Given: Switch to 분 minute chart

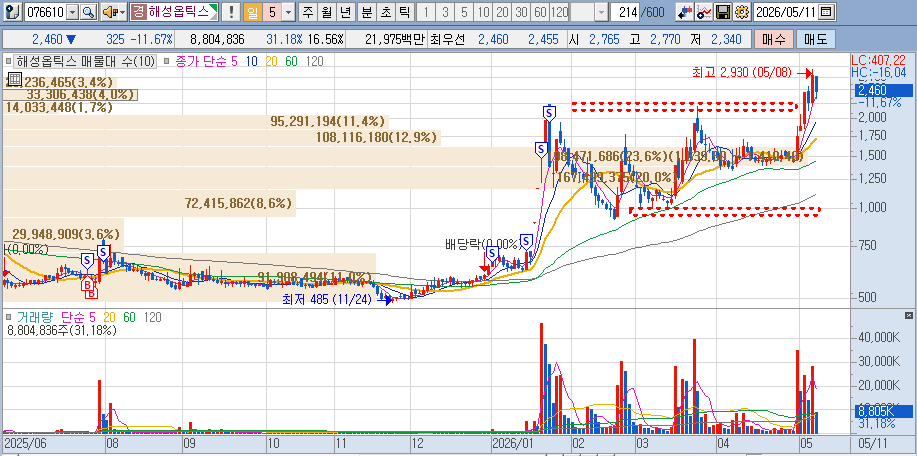Looking at the screenshot, I should 367,11.
